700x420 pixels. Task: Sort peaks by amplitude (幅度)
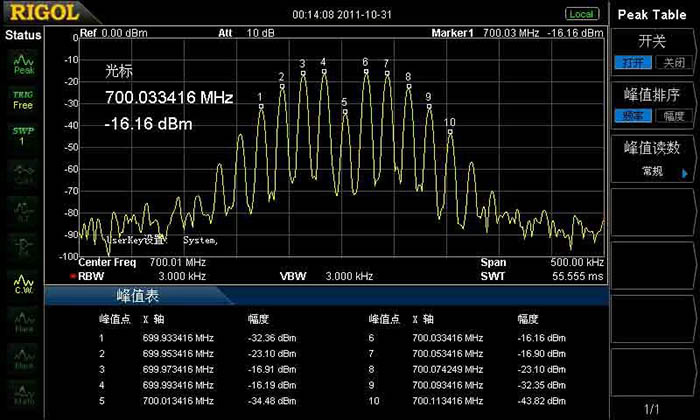(x=670, y=117)
